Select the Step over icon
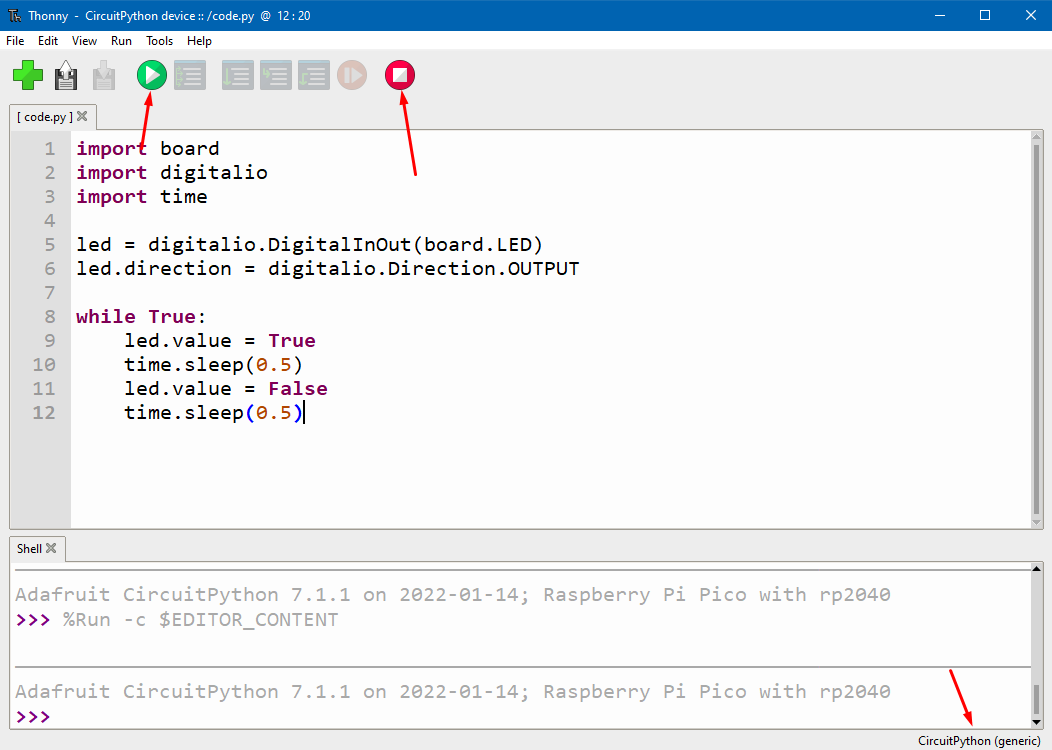This screenshot has width=1052, height=750. pos(237,74)
